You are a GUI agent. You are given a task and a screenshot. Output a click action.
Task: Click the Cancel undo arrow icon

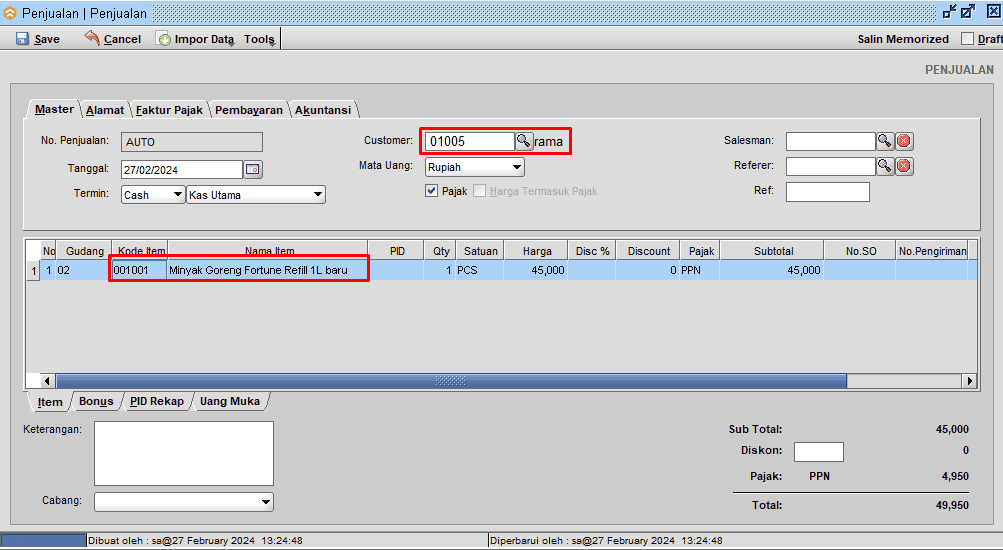tap(92, 38)
